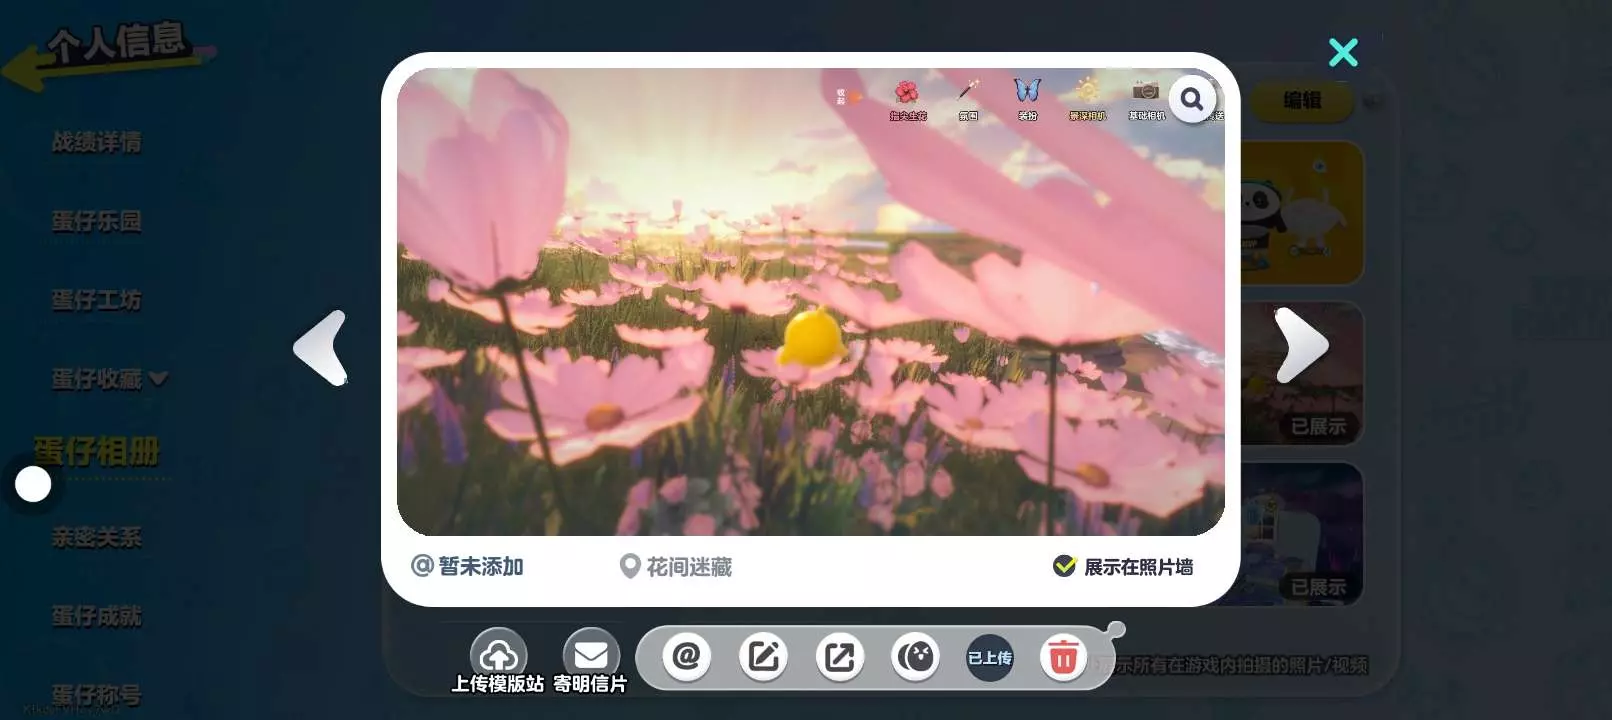Add a tagged friend via @暂未添加
1612x720 pixels.
(x=467, y=566)
